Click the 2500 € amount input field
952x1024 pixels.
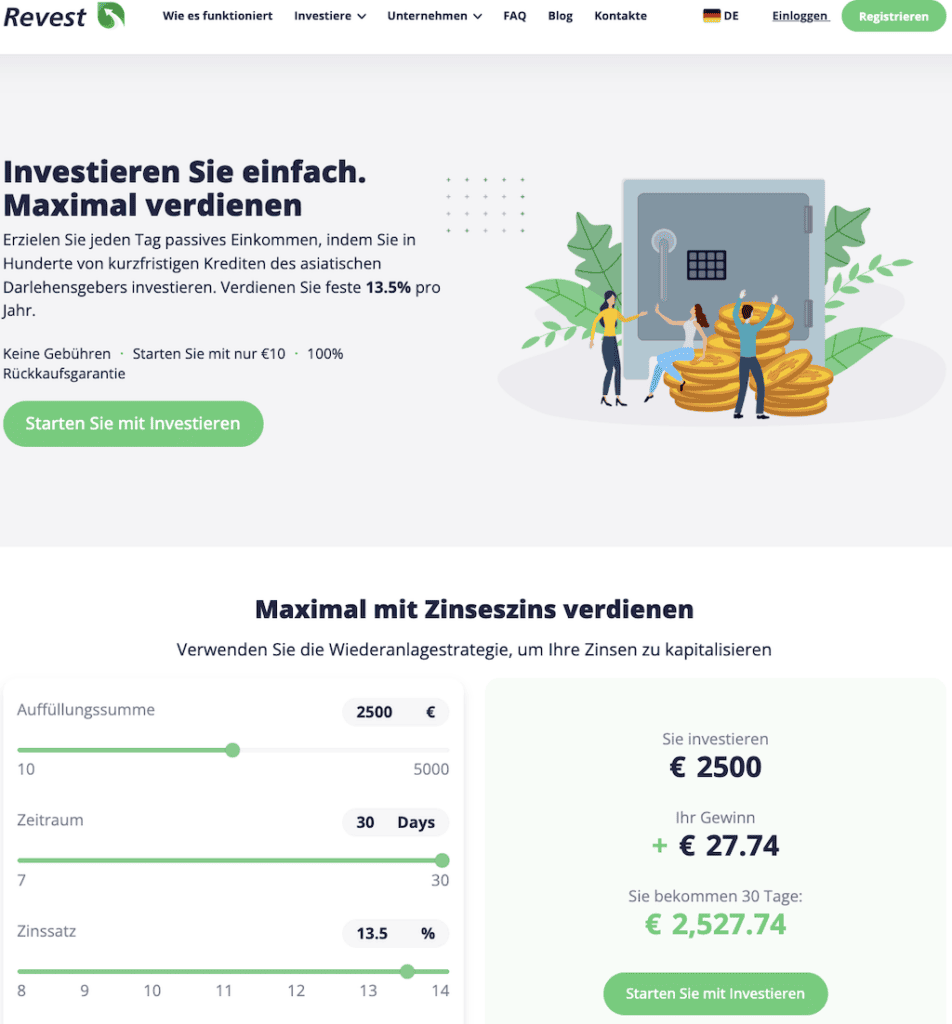coord(395,712)
